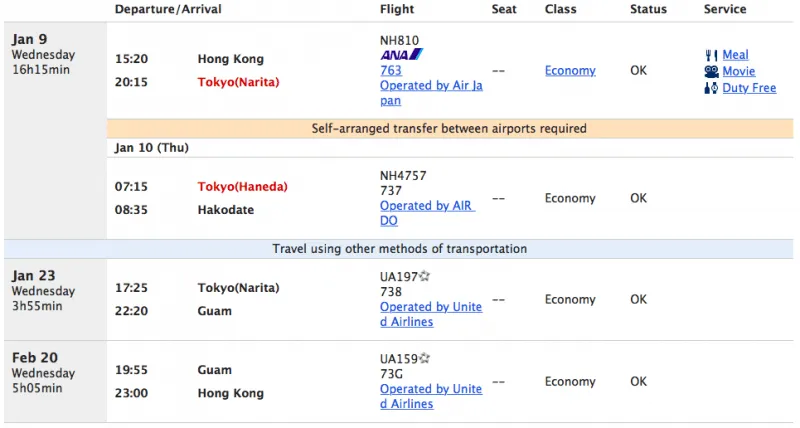Open Operated by United Airlines link for UA159
The height and width of the screenshot is (428, 800).
431,396
